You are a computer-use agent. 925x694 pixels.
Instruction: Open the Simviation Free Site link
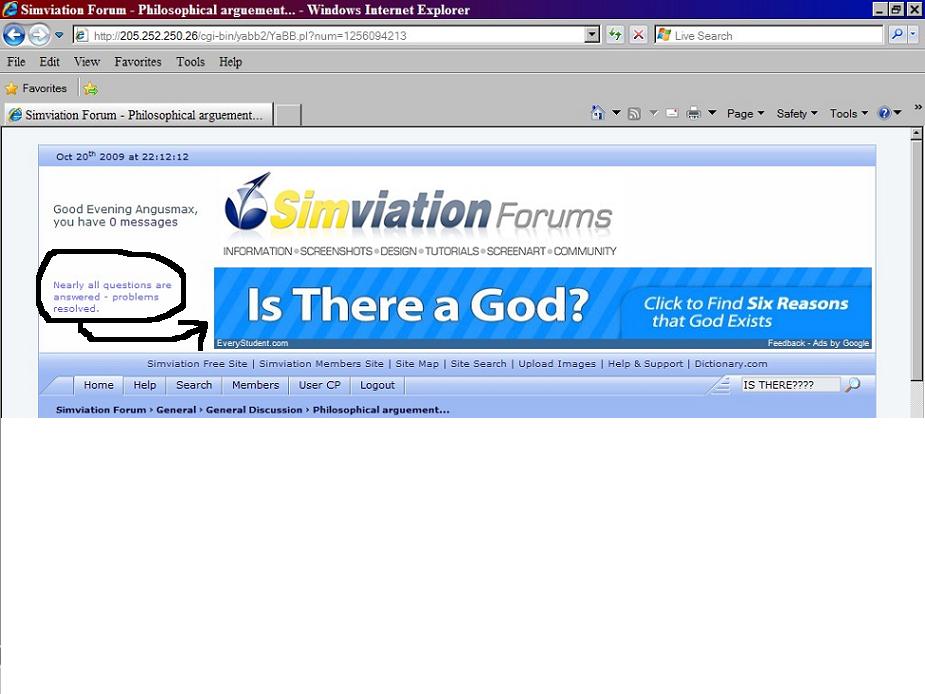point(197,364)
